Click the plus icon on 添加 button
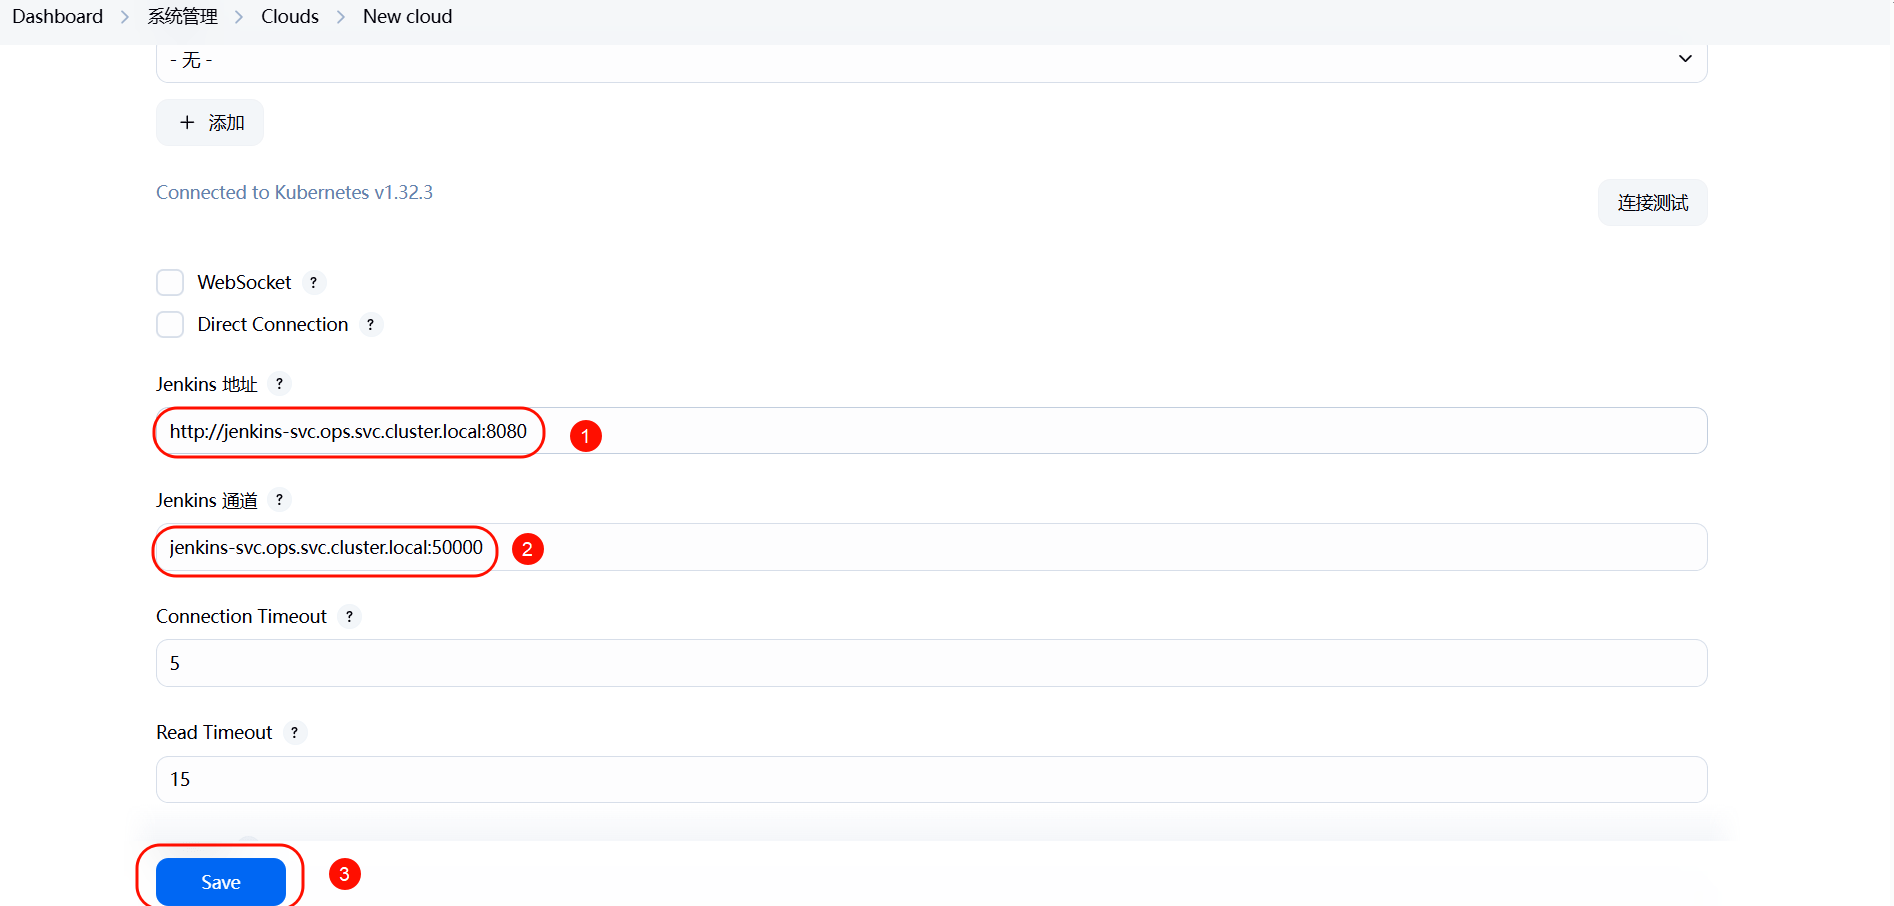 tap(187, 122)
